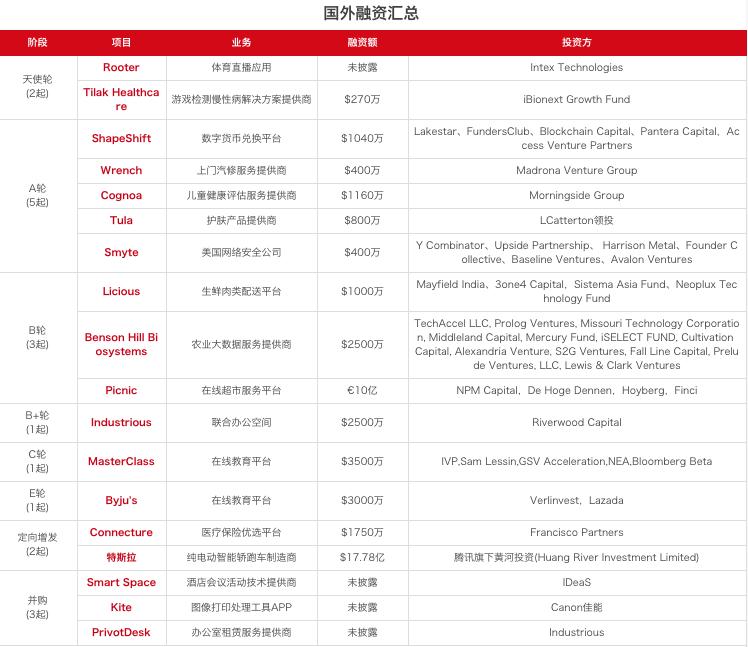
Task: Click the $1040万 funding amount
Action: [362, 138]
